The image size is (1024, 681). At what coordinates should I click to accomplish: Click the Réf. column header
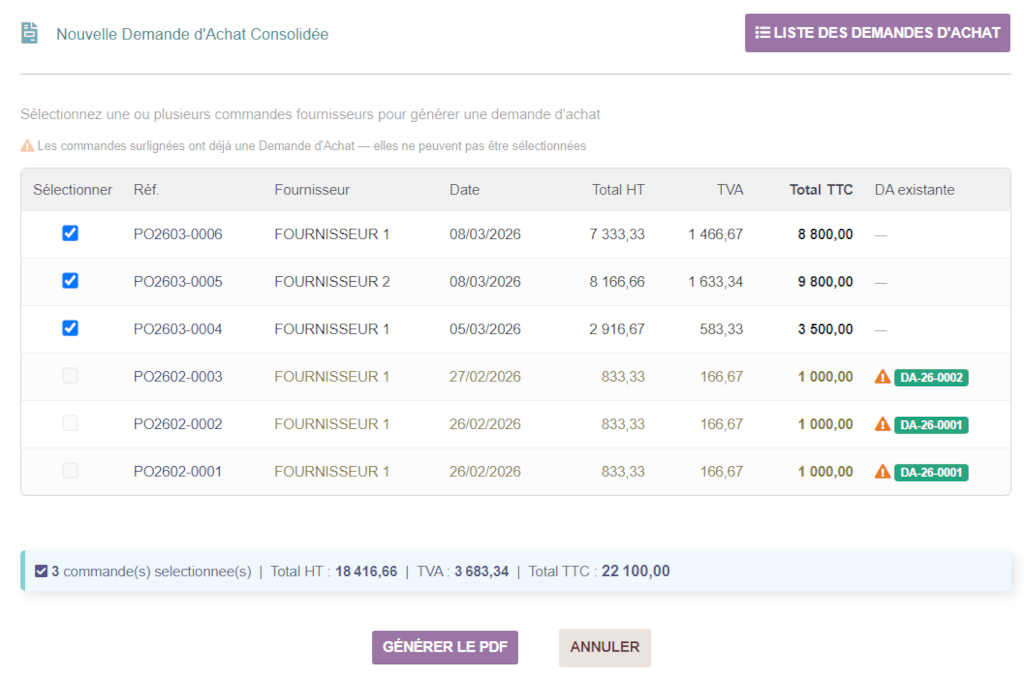click(146, 190)
